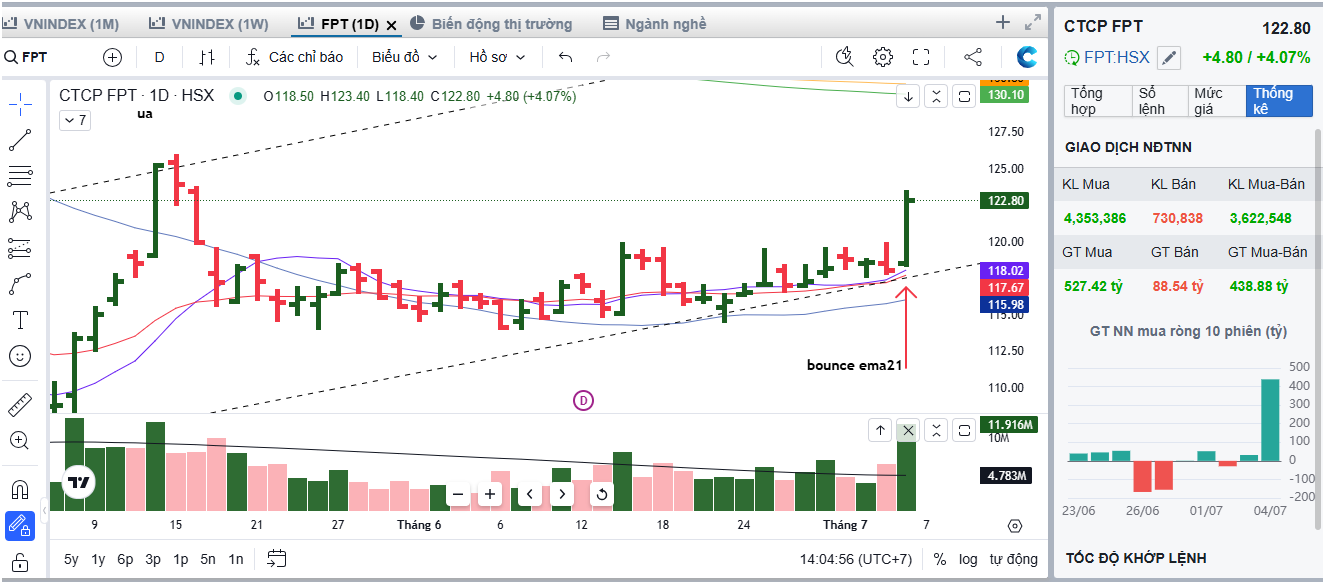The width and height of the screenshot is (1325, 584).
Task: Reset the chart view
Action: [x=601, y=494]
